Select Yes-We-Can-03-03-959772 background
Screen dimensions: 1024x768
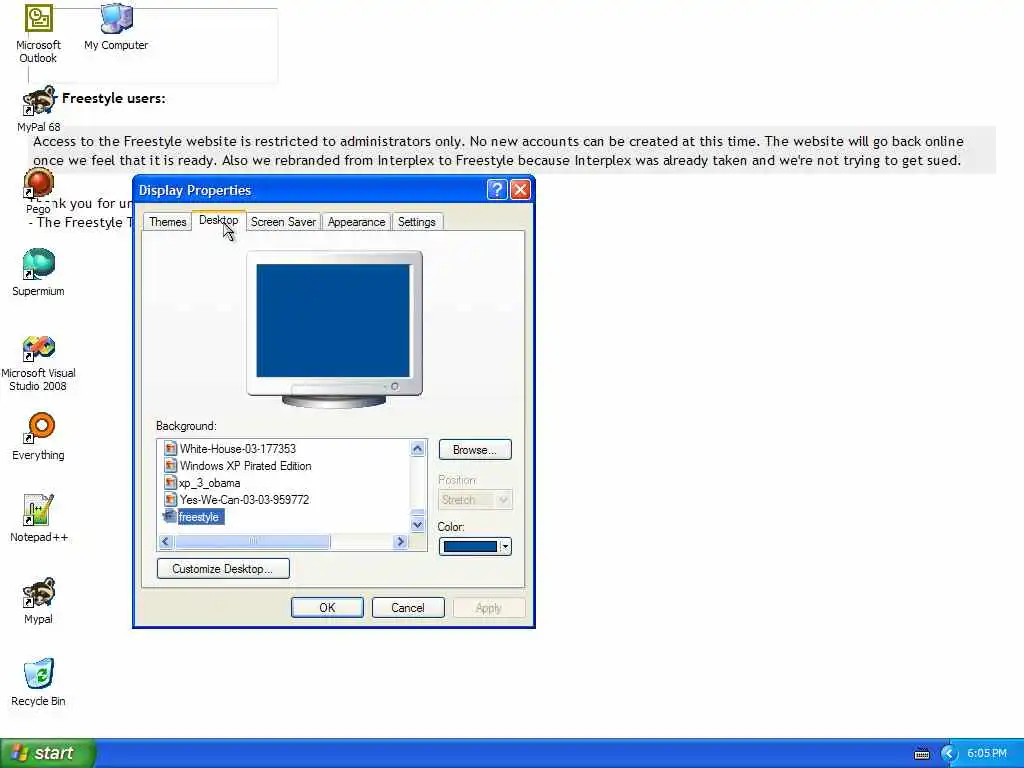point(244,500)
